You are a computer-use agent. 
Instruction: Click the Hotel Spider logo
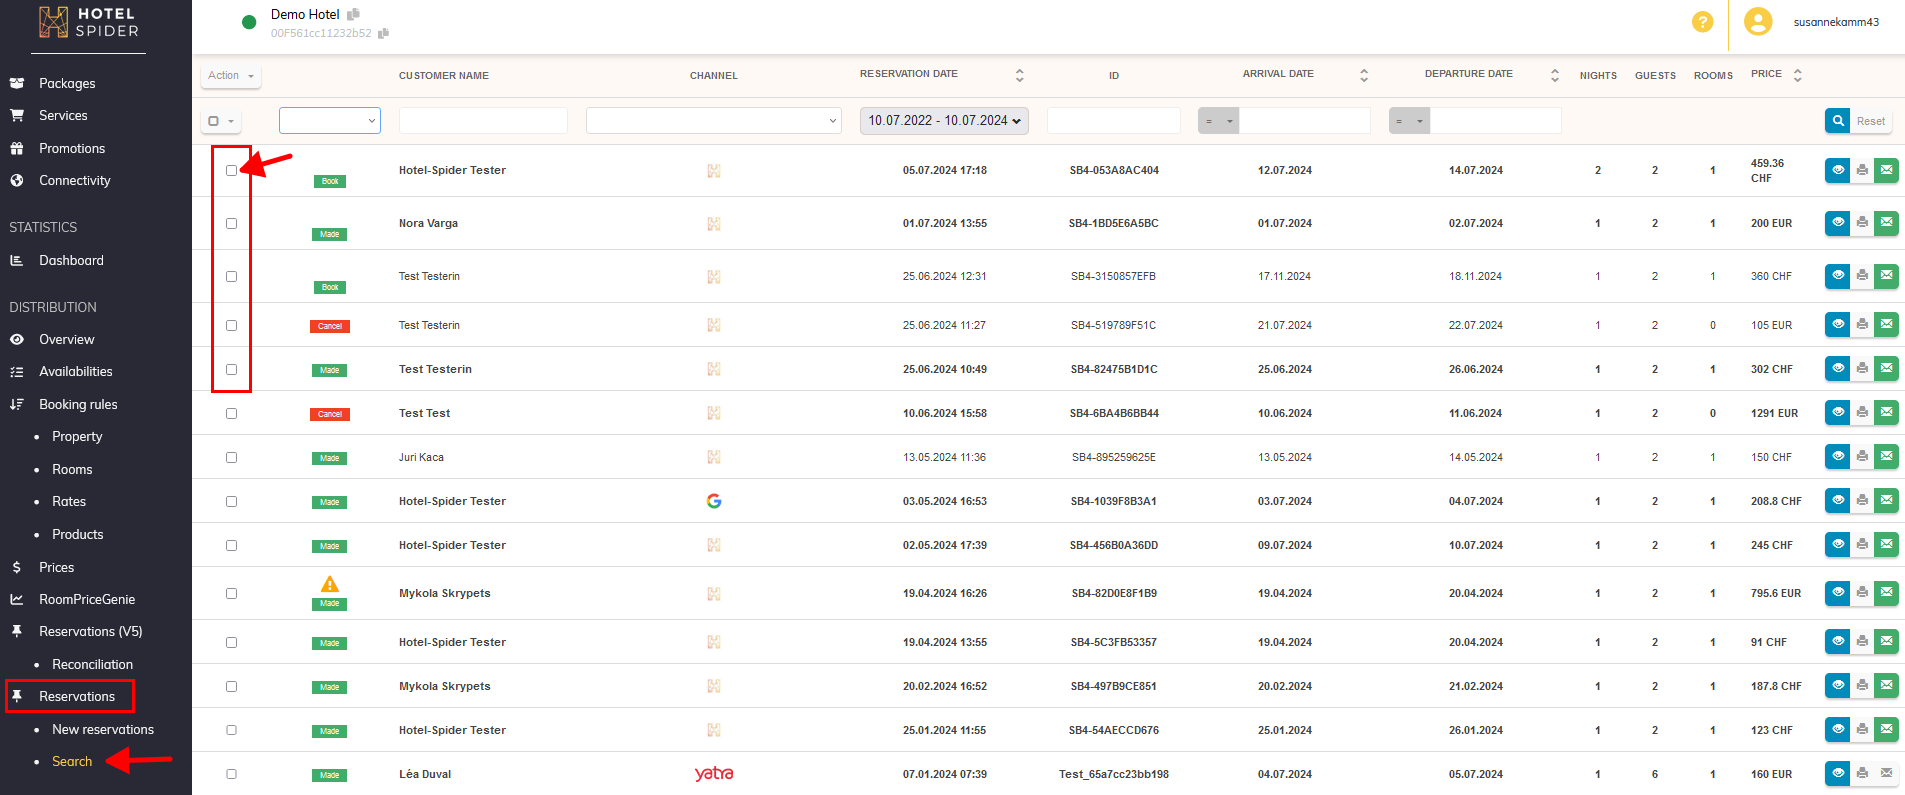point(91,23)
